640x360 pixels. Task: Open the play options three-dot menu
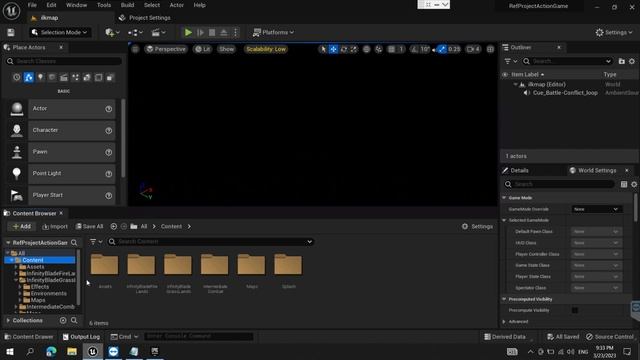pyautogui.click(x=236, y=32)
